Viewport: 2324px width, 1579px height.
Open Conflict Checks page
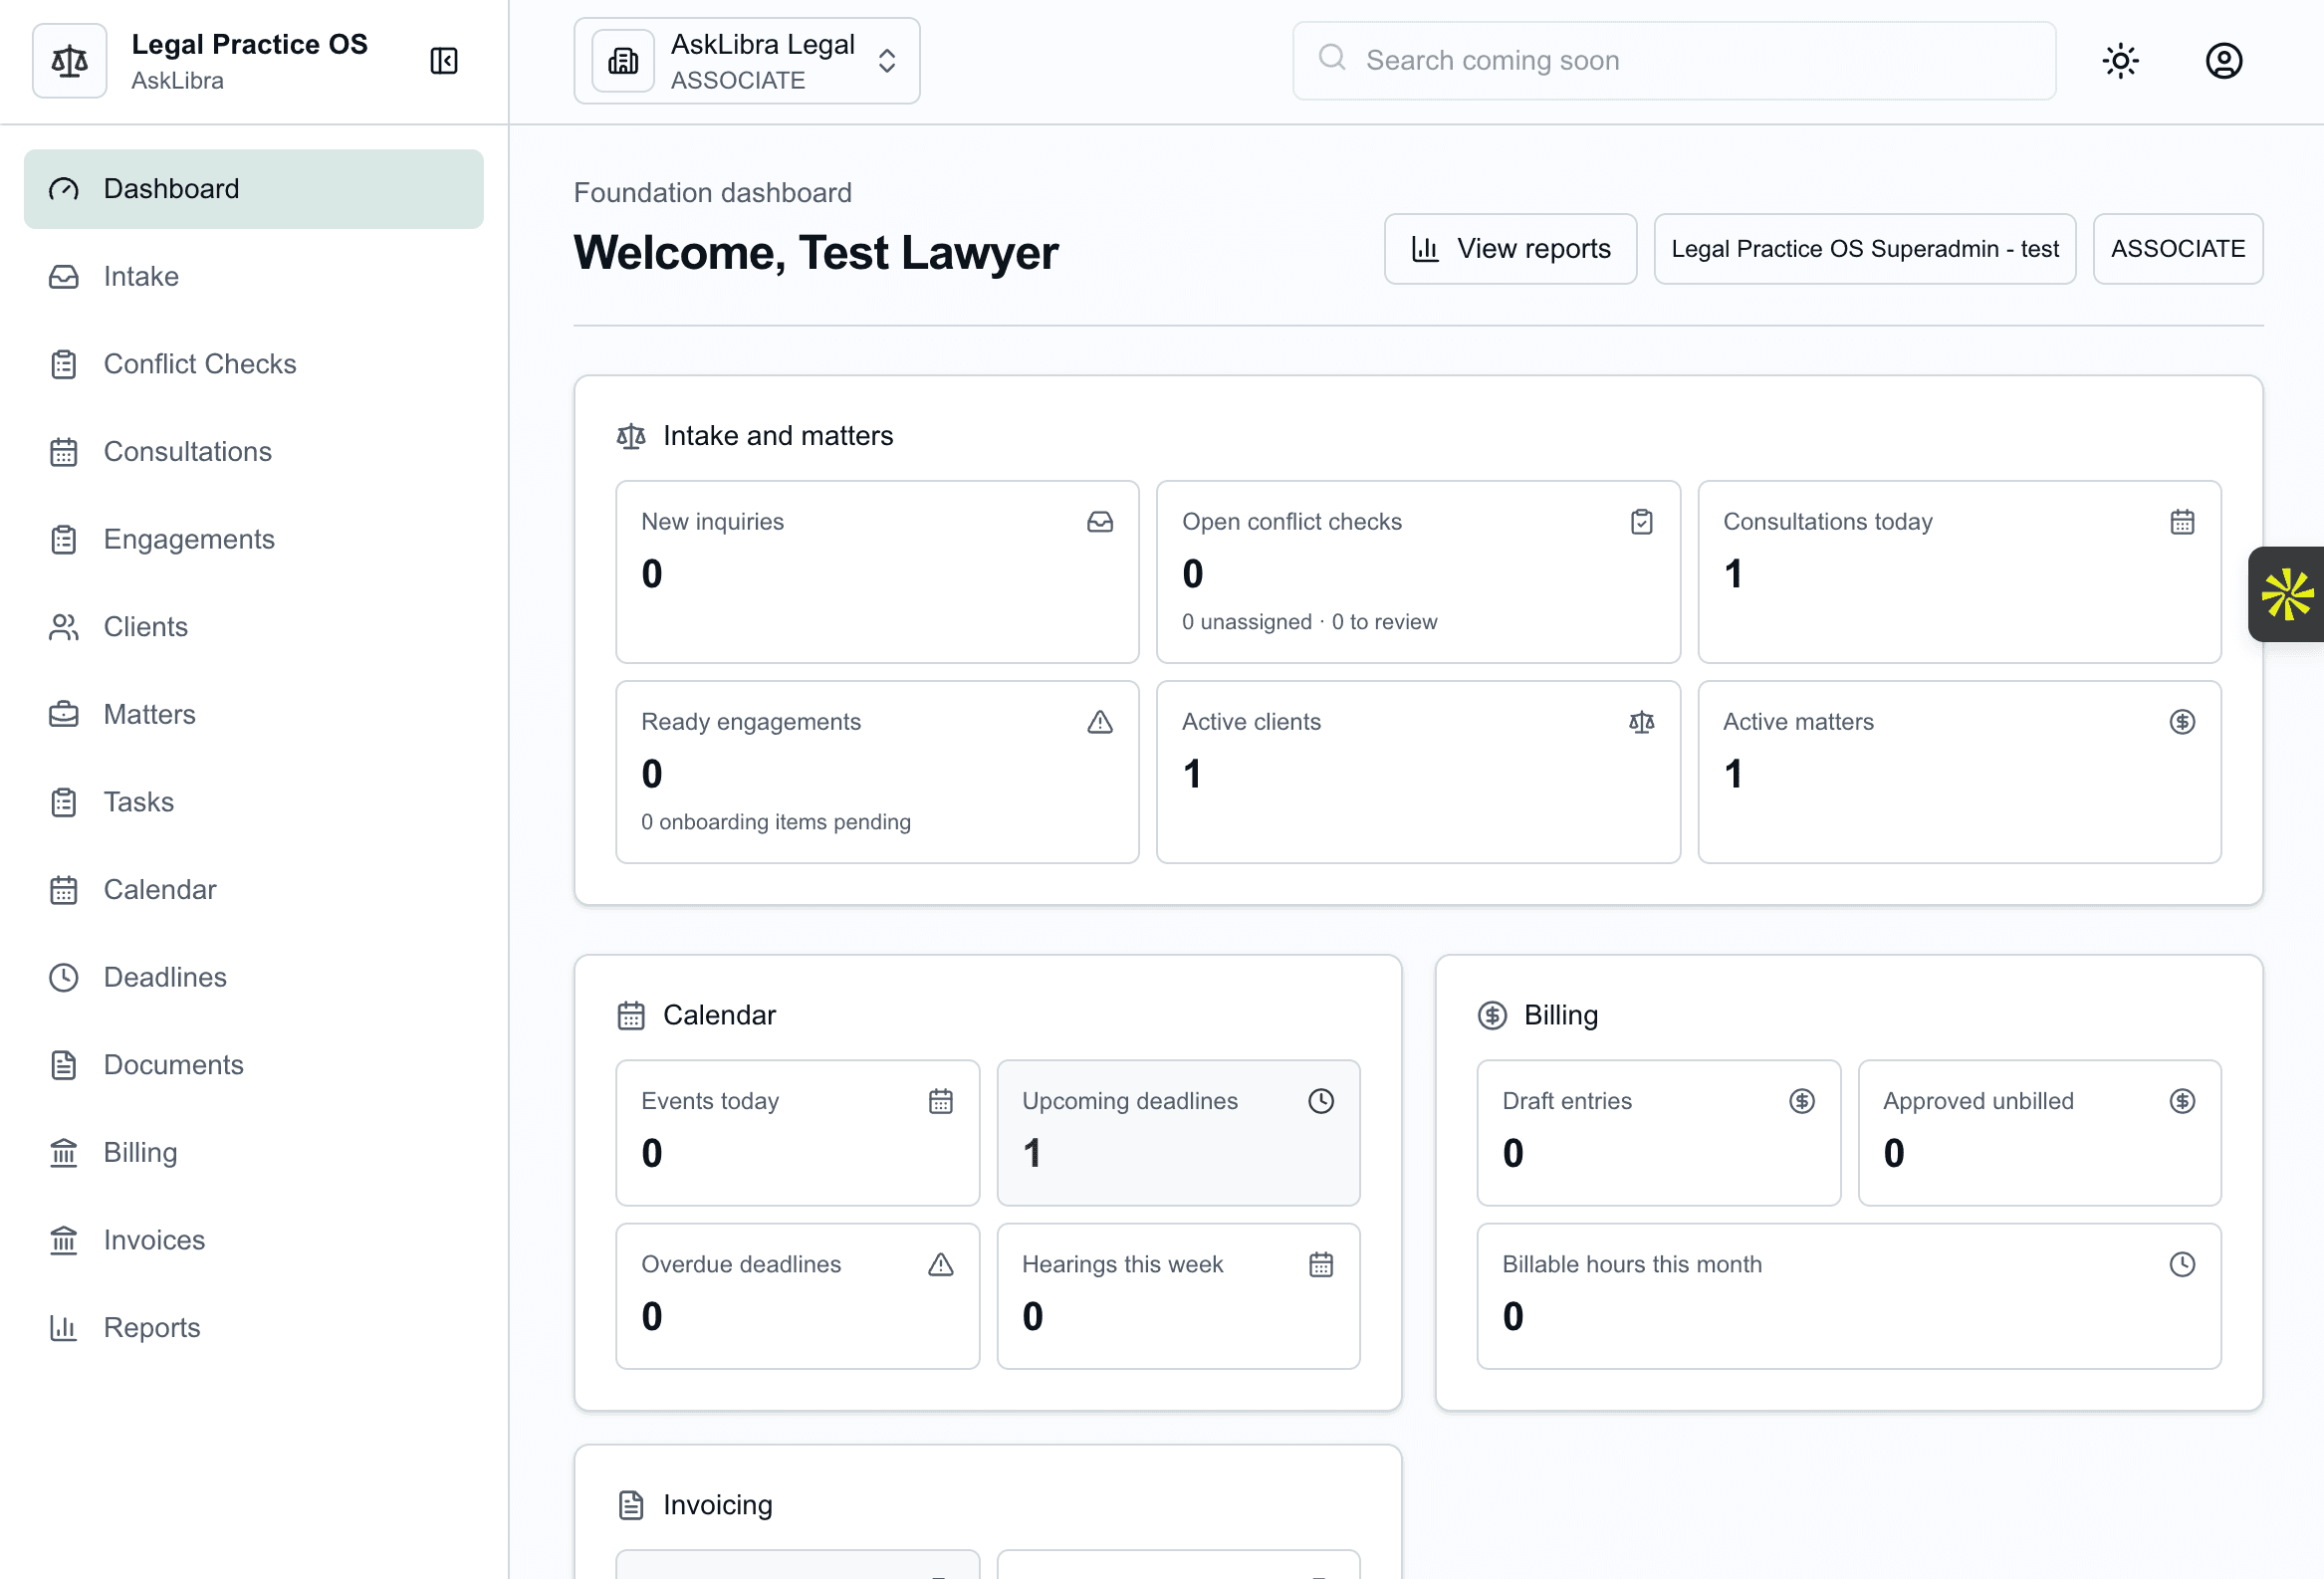(x=254, y=364)
